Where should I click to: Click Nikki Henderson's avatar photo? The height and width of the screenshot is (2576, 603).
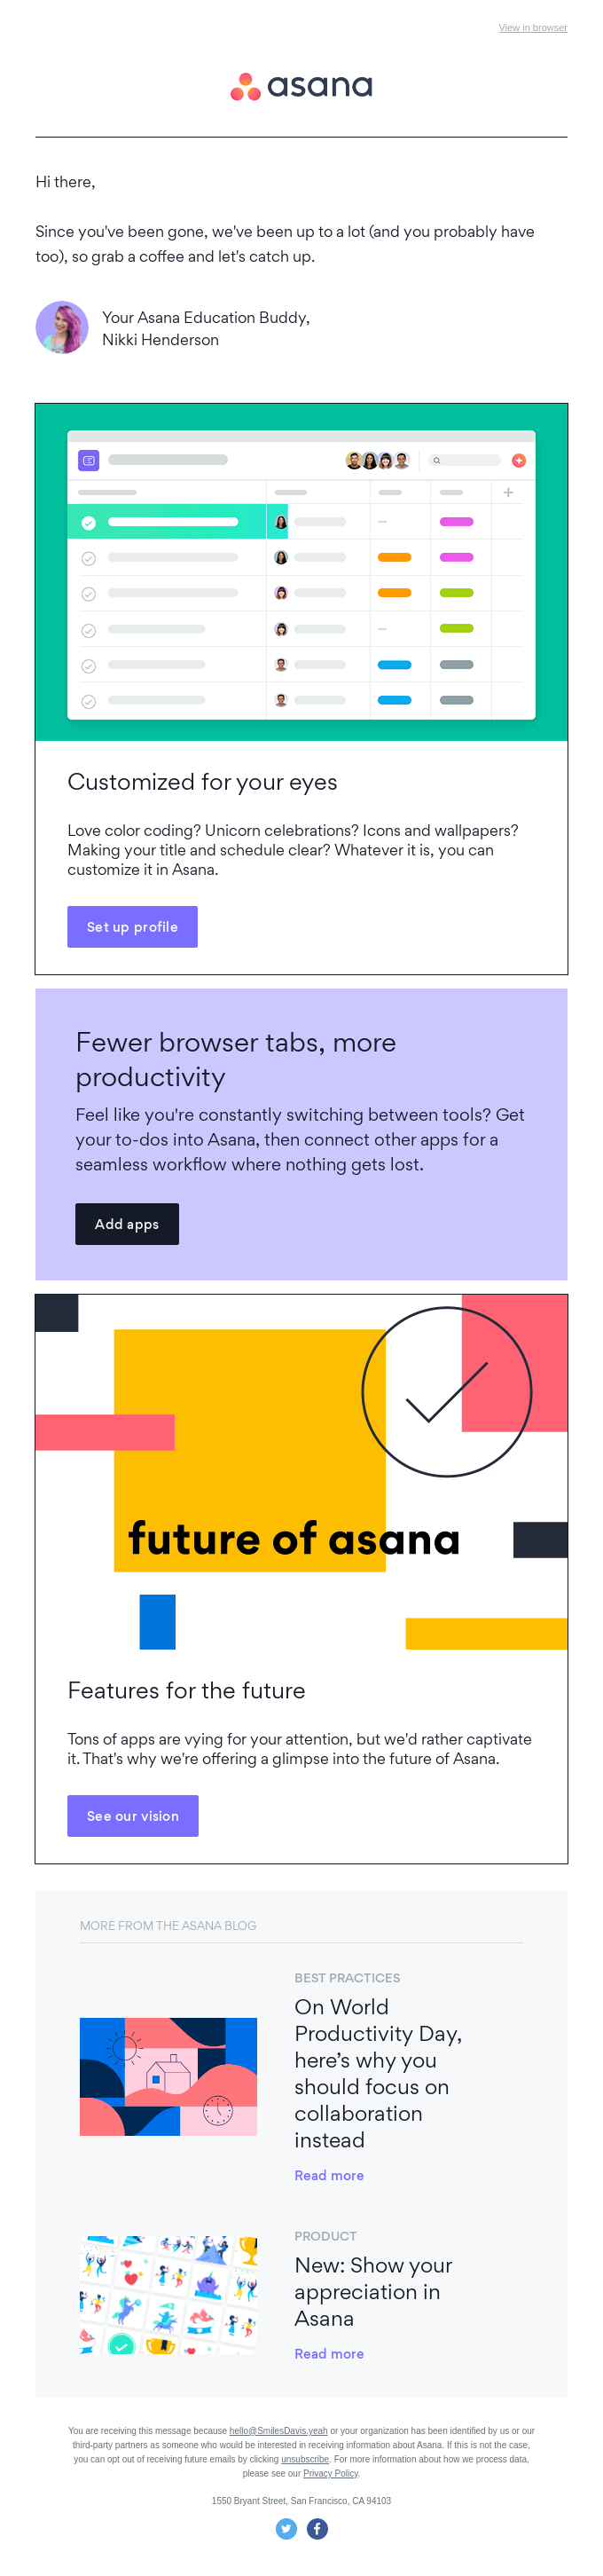[62, 328]
